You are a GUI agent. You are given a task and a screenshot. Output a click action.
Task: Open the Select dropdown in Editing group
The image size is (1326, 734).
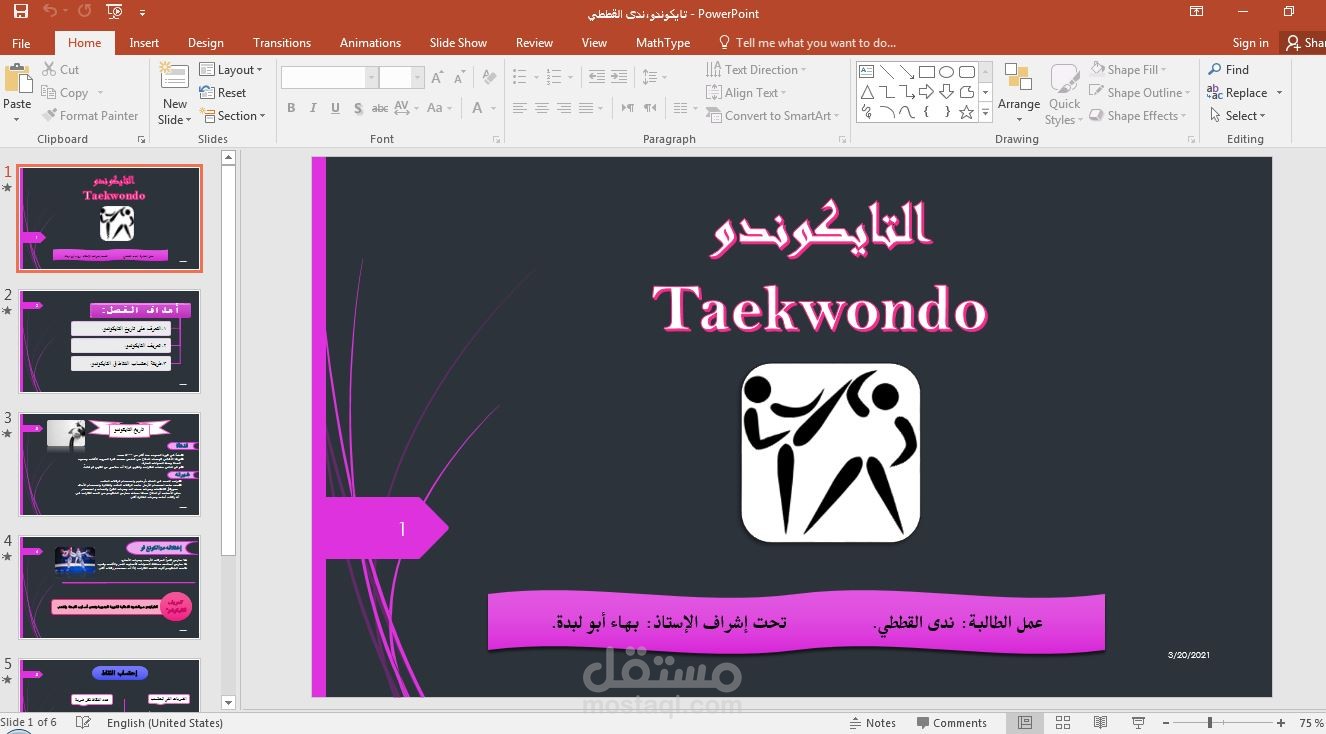pyautogui.click(x=1237, y=116)
